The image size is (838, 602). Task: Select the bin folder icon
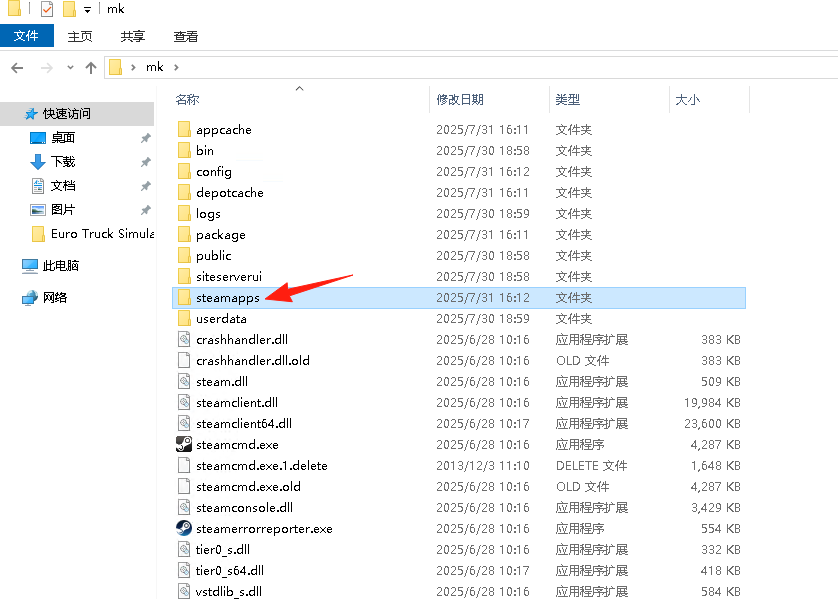tap(184, 150)
